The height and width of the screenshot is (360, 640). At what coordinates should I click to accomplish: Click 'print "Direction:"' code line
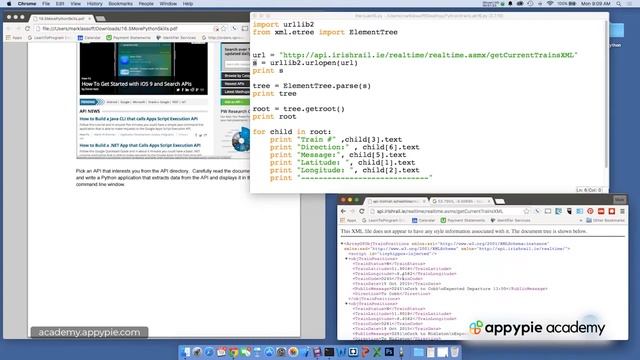[344, 147]
